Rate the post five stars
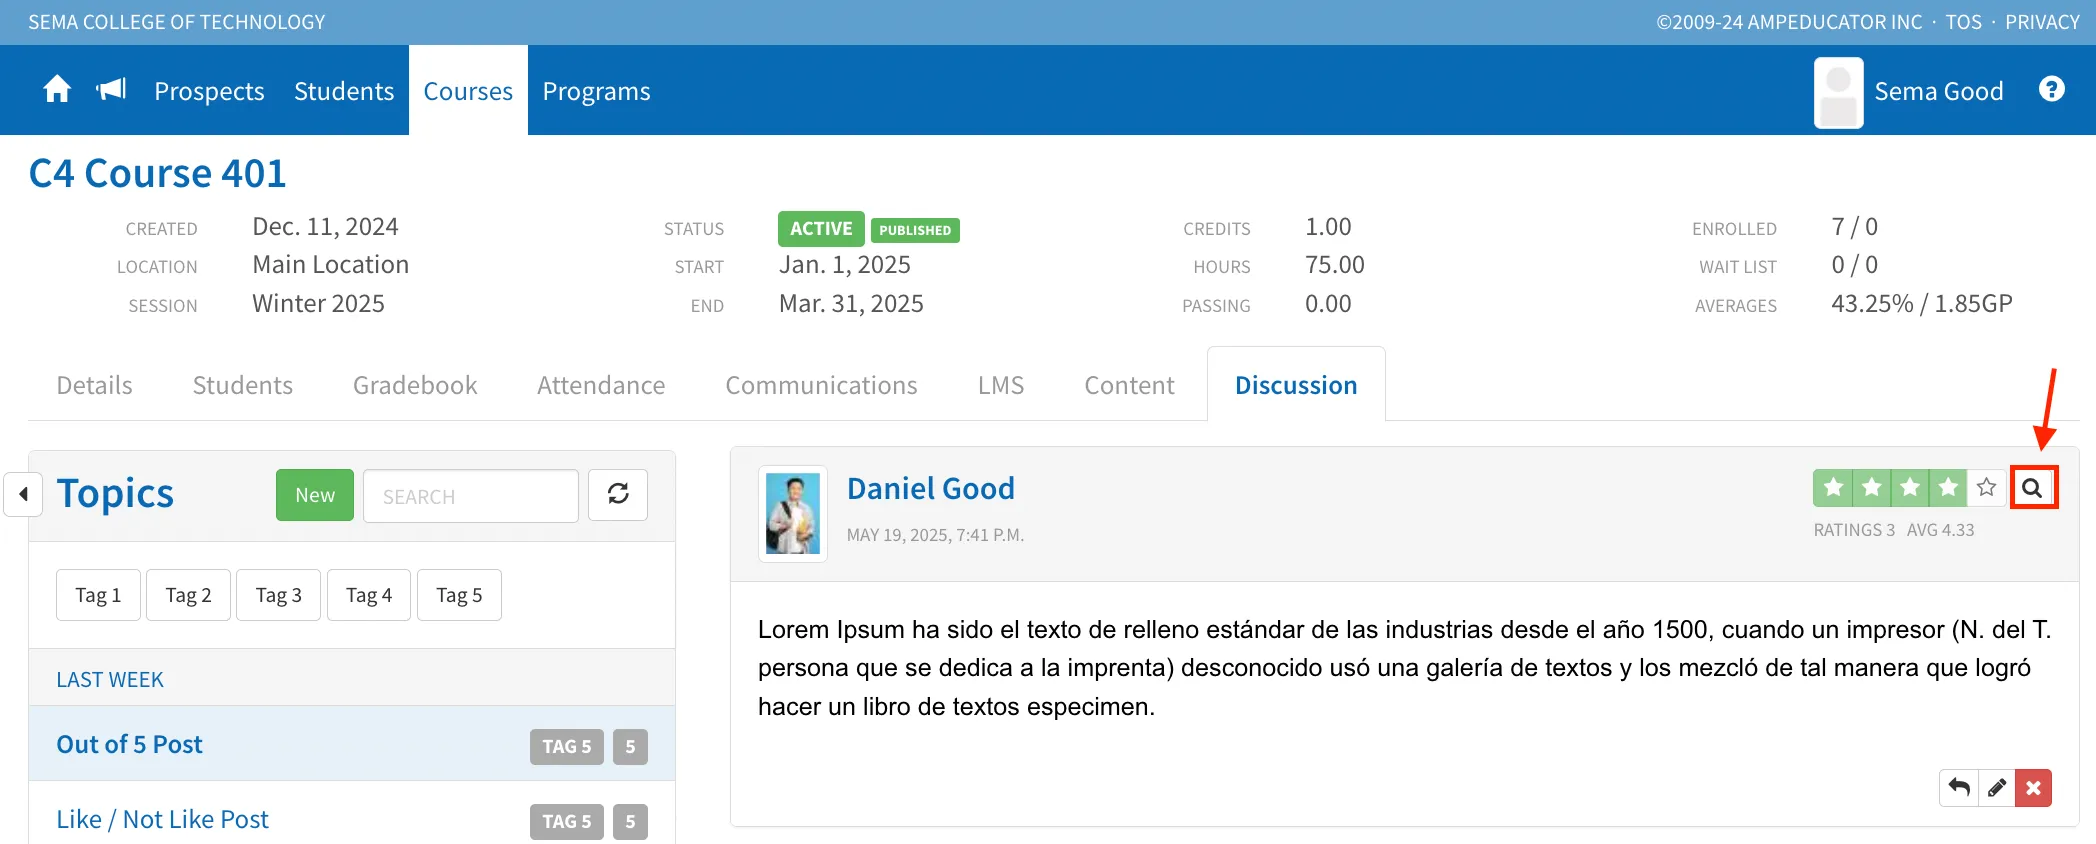 point(1986,488)
